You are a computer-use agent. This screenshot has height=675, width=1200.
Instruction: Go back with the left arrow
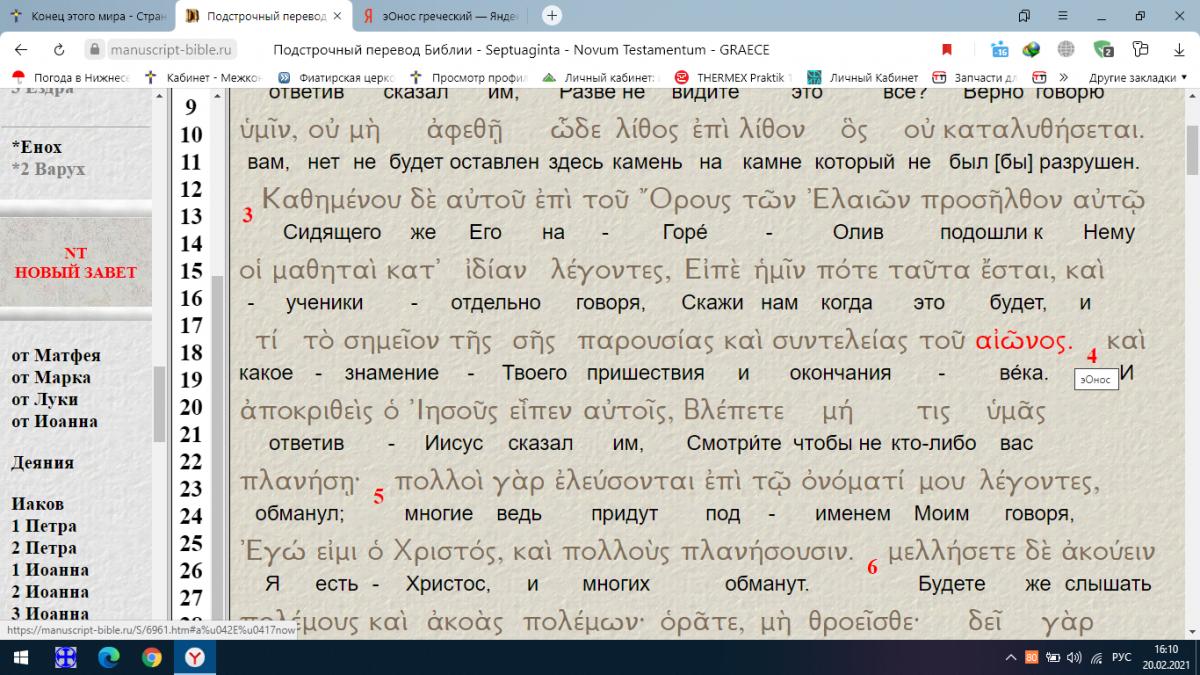pyautogui.click(x=21, y=50)
